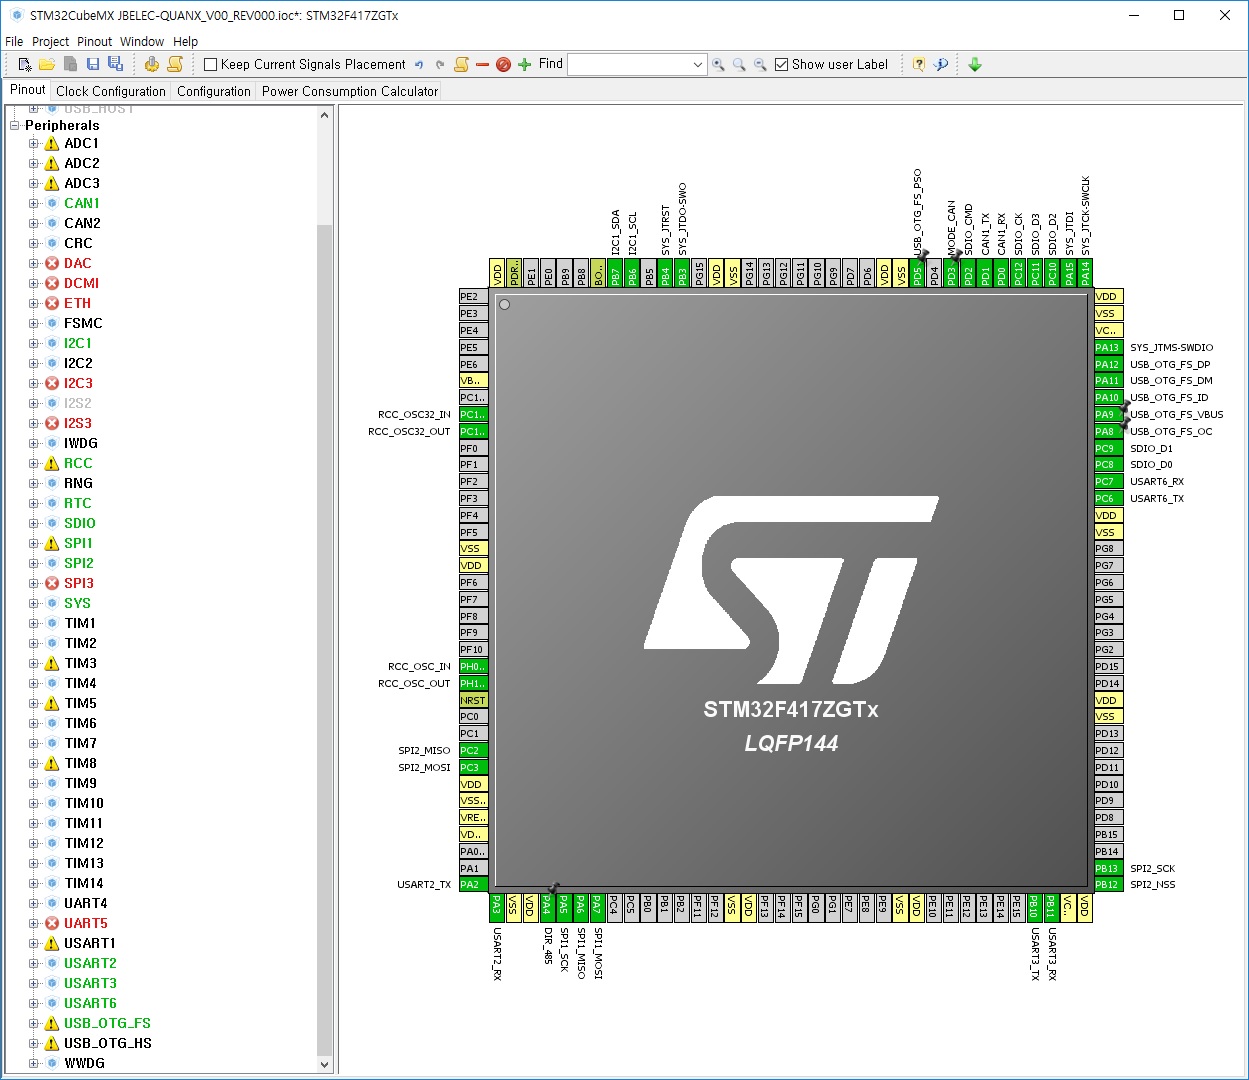Open the green software download icon
Viewport: 1249px width, 1080px height.
click(x=975, y=64)
